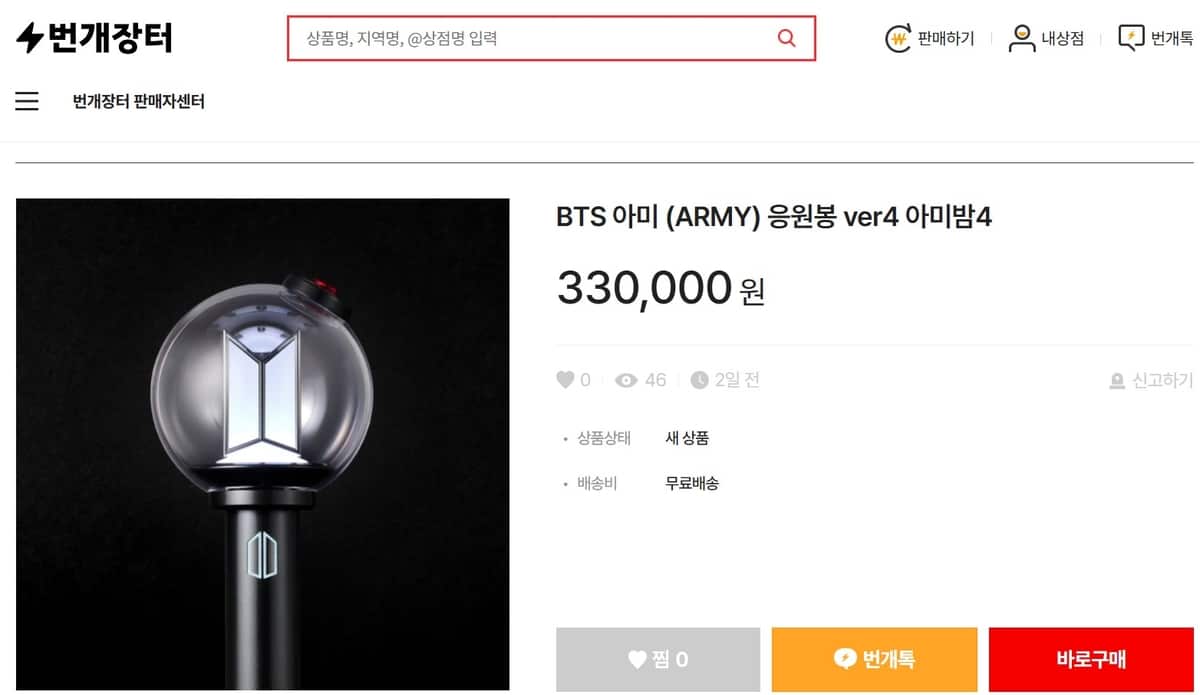Open the hamburger menu
Screen dimensions: 1200x695
pos(26,101)
